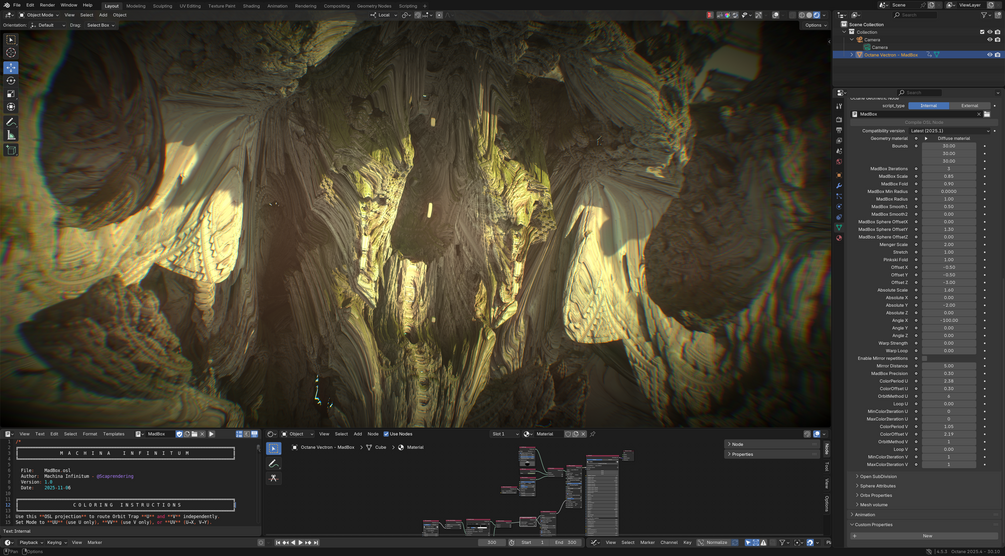Image resolution: width=1005 pixels, height=556 pixels.
Task: Pick the Annotate tool
Action: pyautogui.click(x=11, y=121)
